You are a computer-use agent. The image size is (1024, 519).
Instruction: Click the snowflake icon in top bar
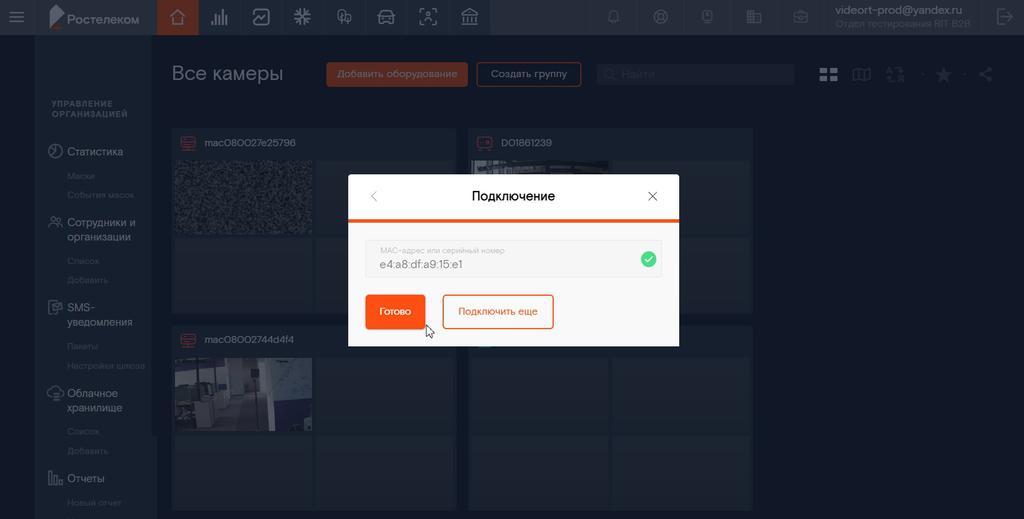(302, 18)
